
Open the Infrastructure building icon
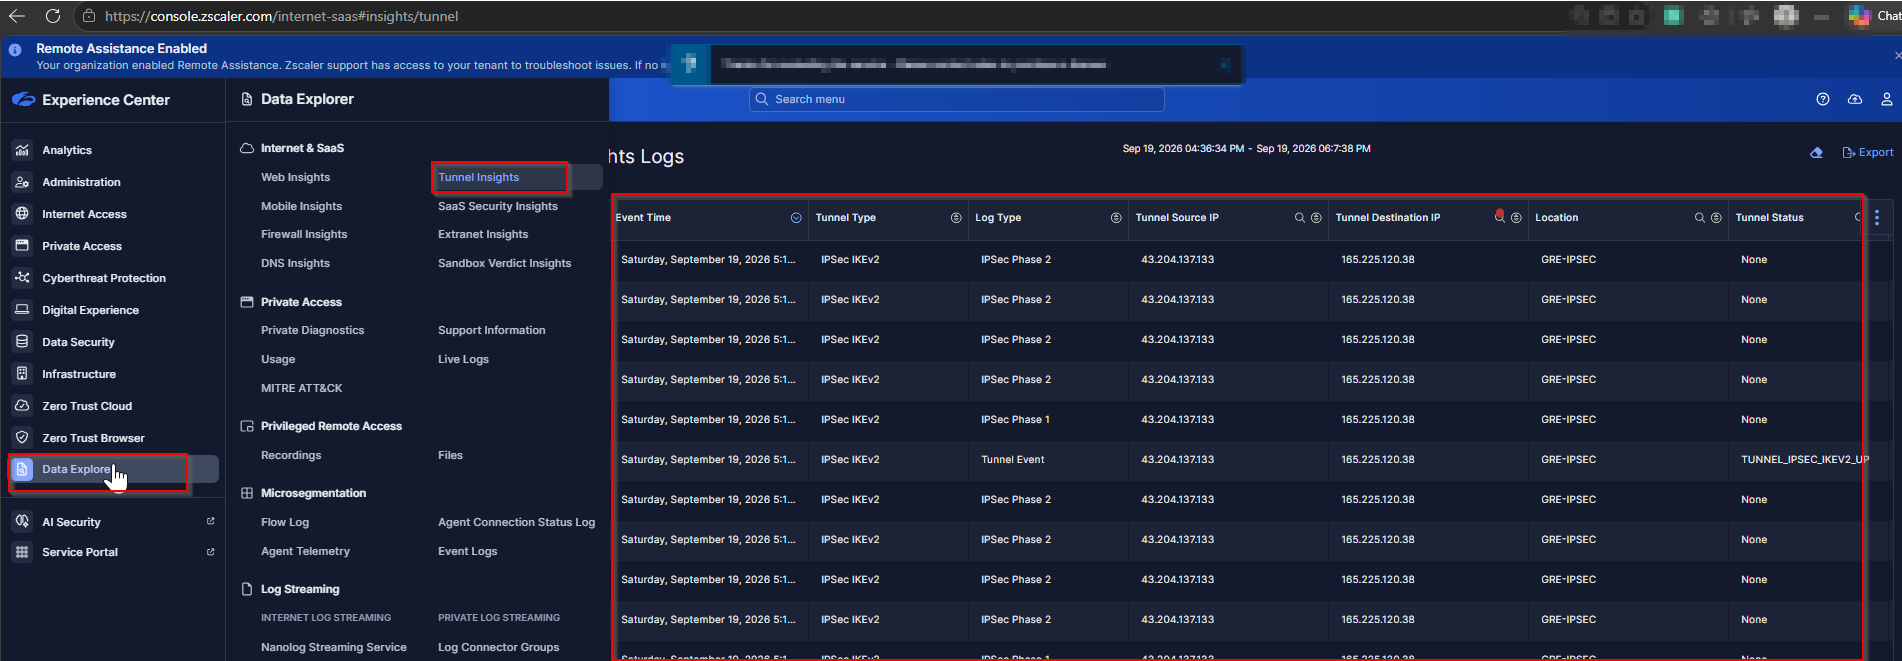point(22,374)
